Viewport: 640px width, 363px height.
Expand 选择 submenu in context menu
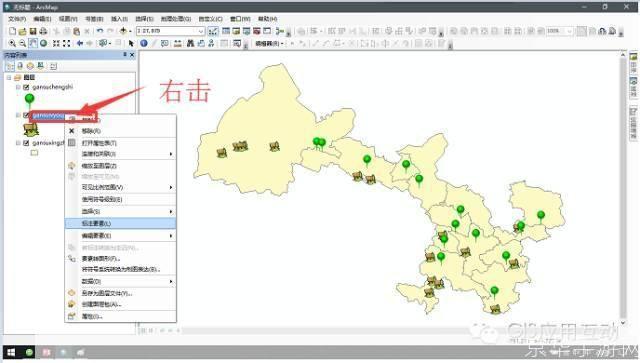[120, 212]
